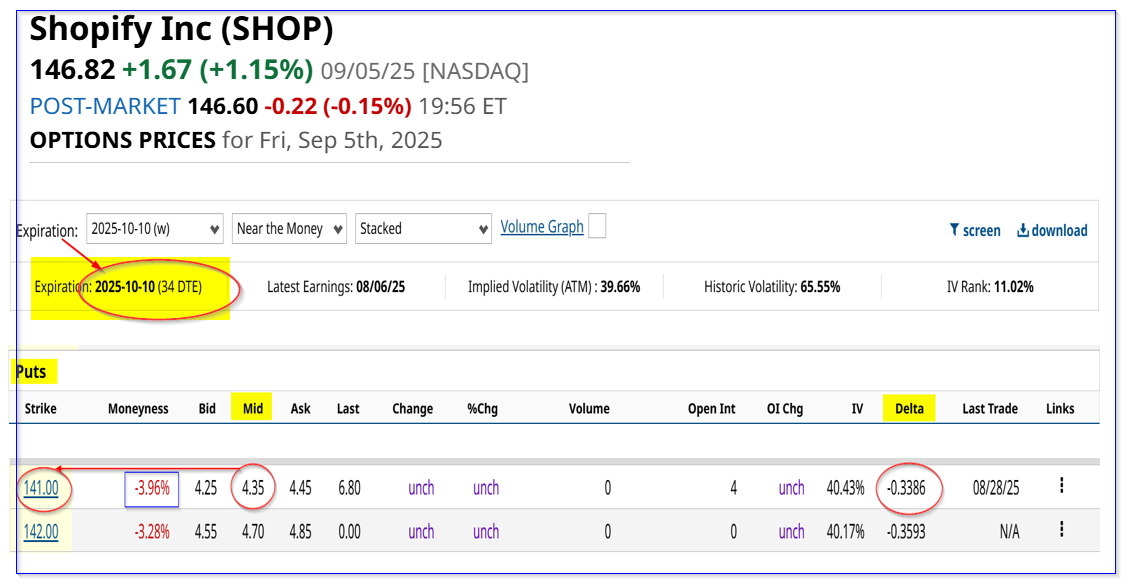Sort by Bid column header
Screen dimensions: 1129x581
coord(207,409)
